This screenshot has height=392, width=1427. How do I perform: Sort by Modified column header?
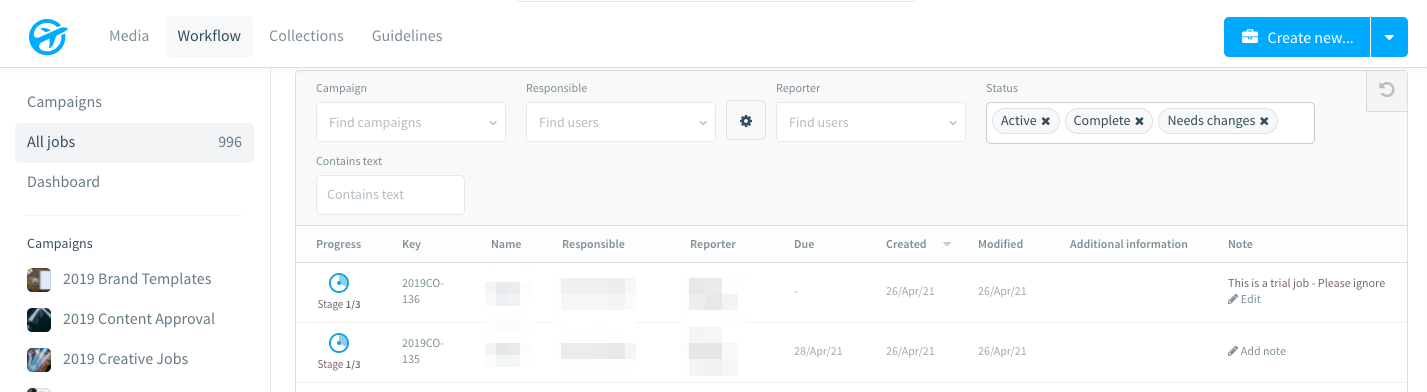(1000, 244)
